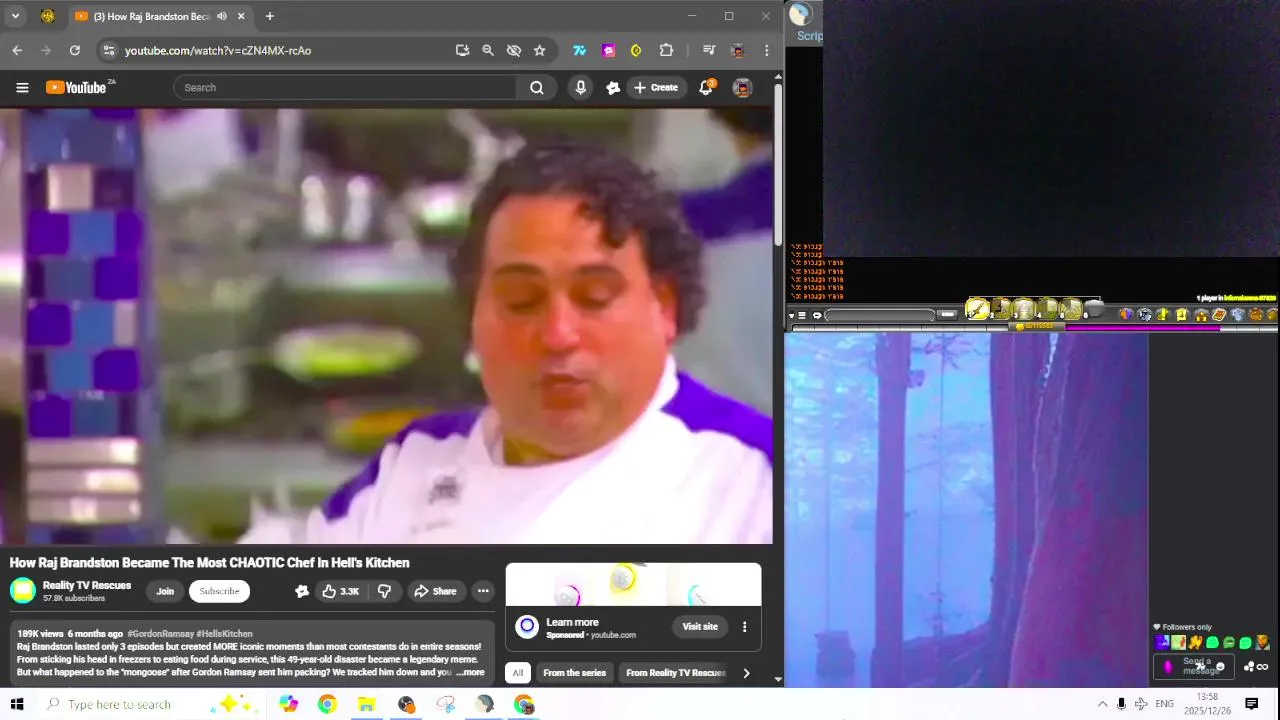Select the All filter chip
The image size is (1280, 720).
(x=517, y=673)
